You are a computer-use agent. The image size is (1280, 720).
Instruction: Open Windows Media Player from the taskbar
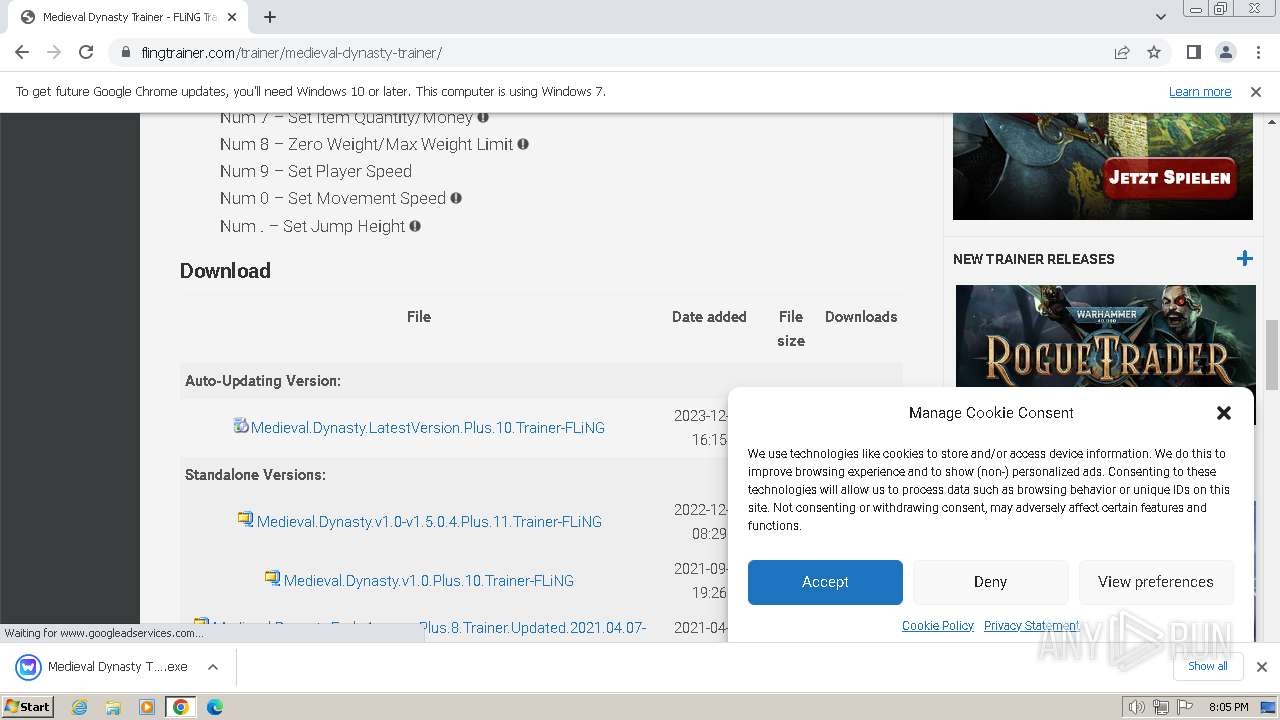coord(147,707)
